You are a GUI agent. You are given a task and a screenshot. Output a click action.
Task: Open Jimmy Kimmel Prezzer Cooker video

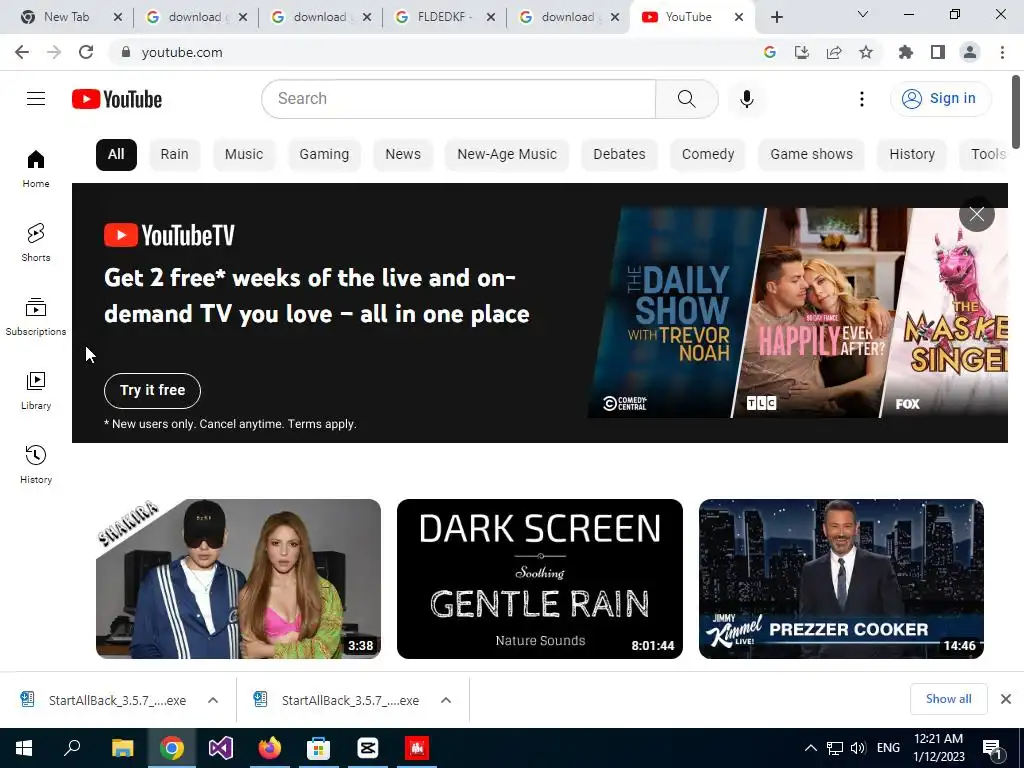[841, 579]
